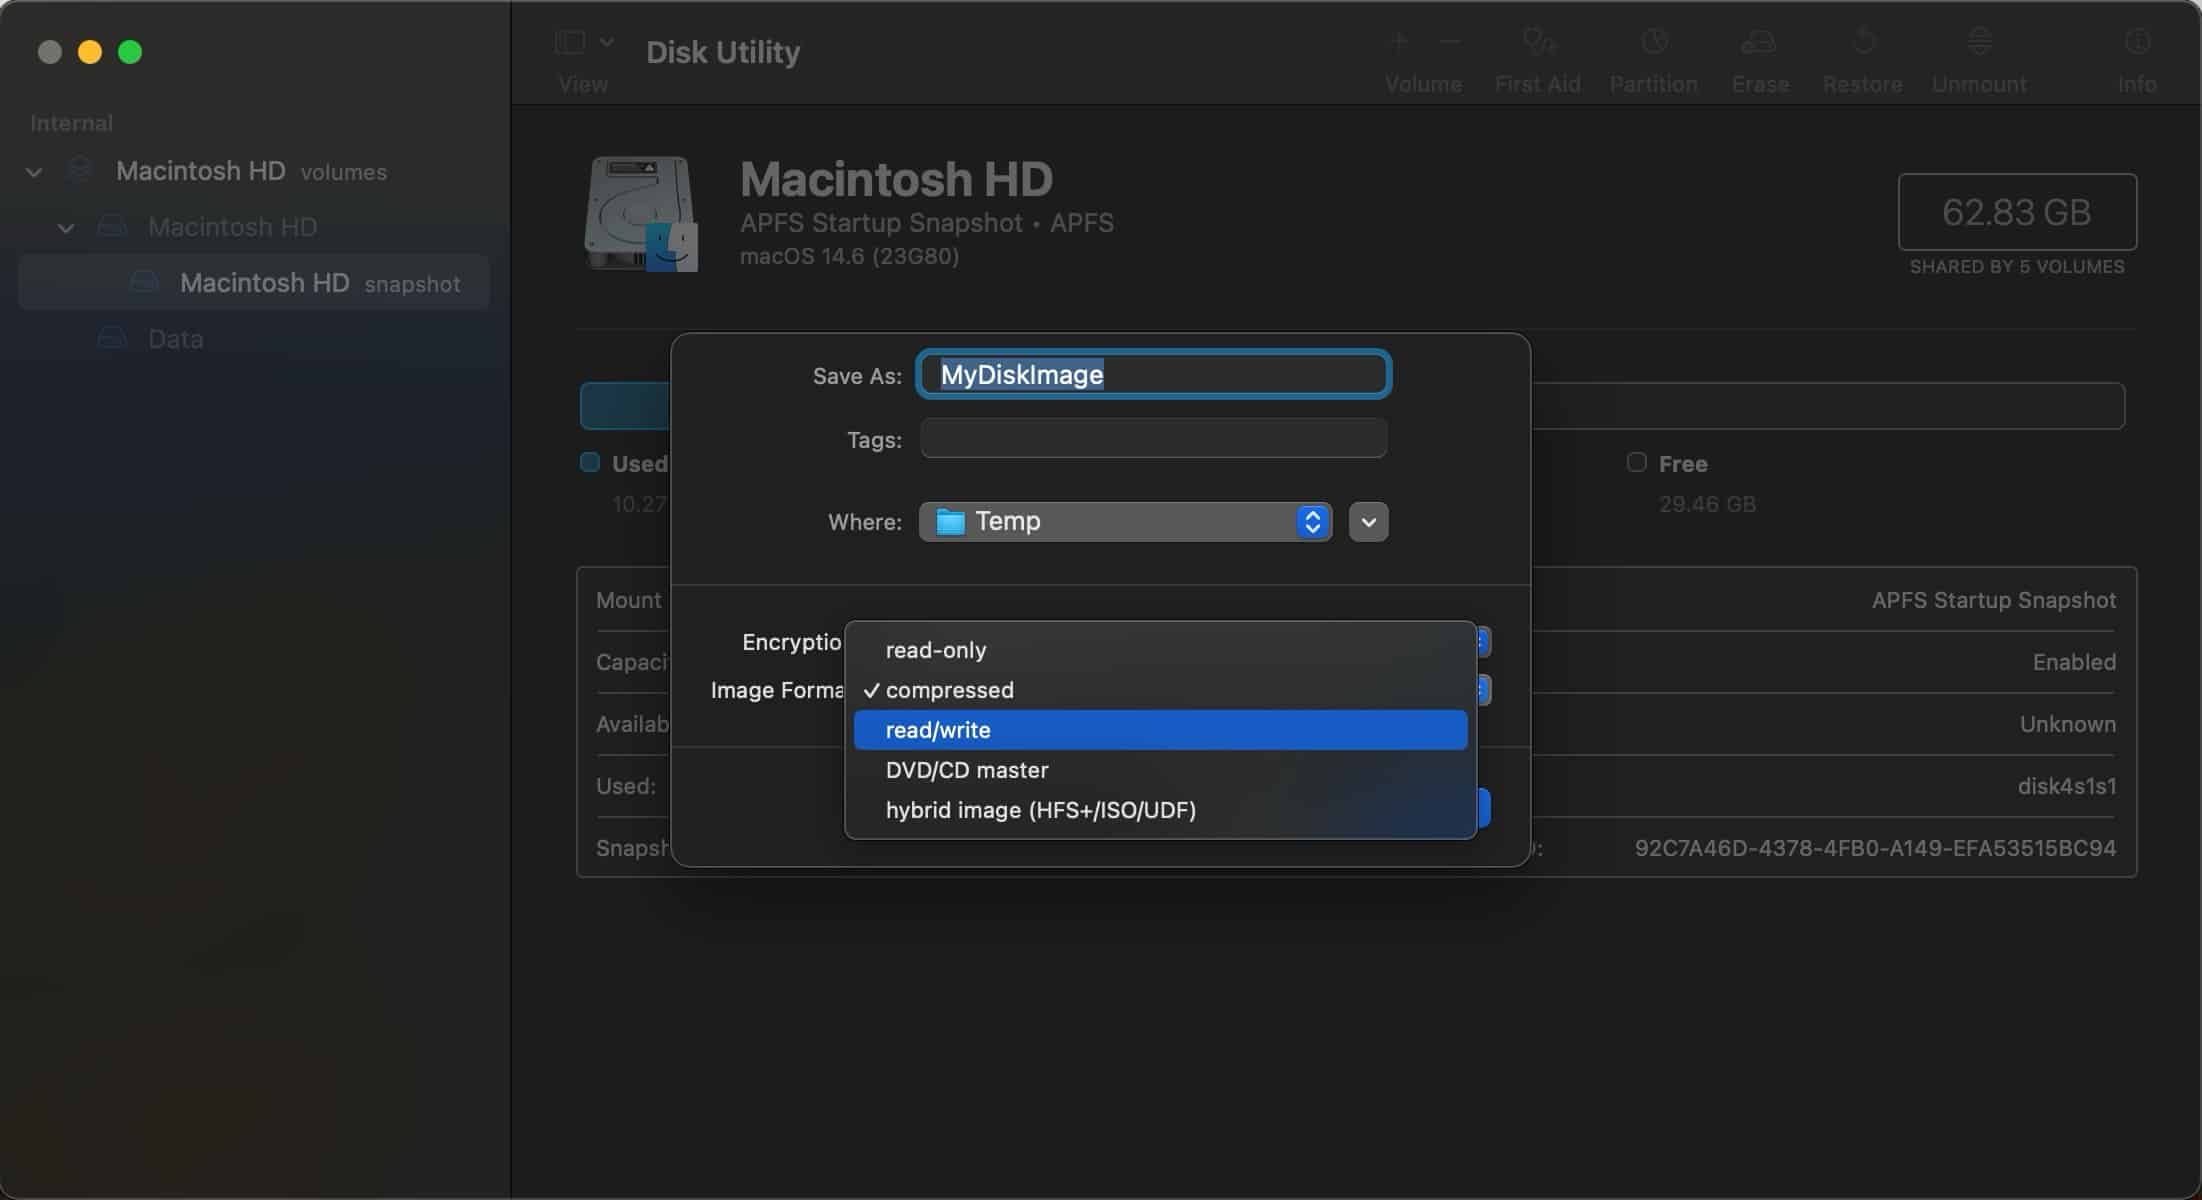Click the remove Volume minus icon
The image size is (2202, 1200).
(x=1450, y=42)
